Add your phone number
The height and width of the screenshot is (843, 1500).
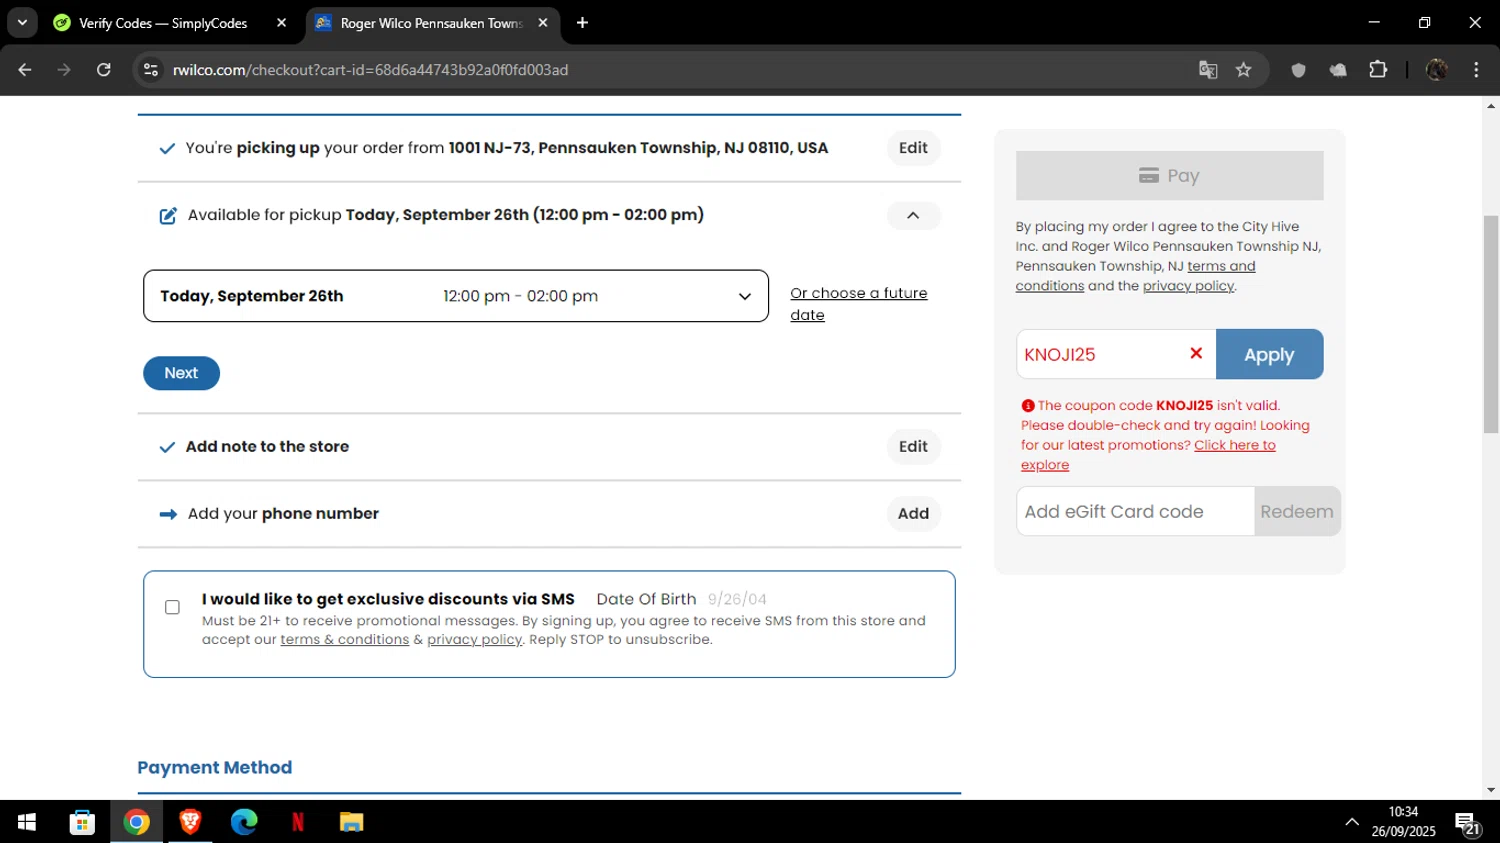(x=913, y=514)
